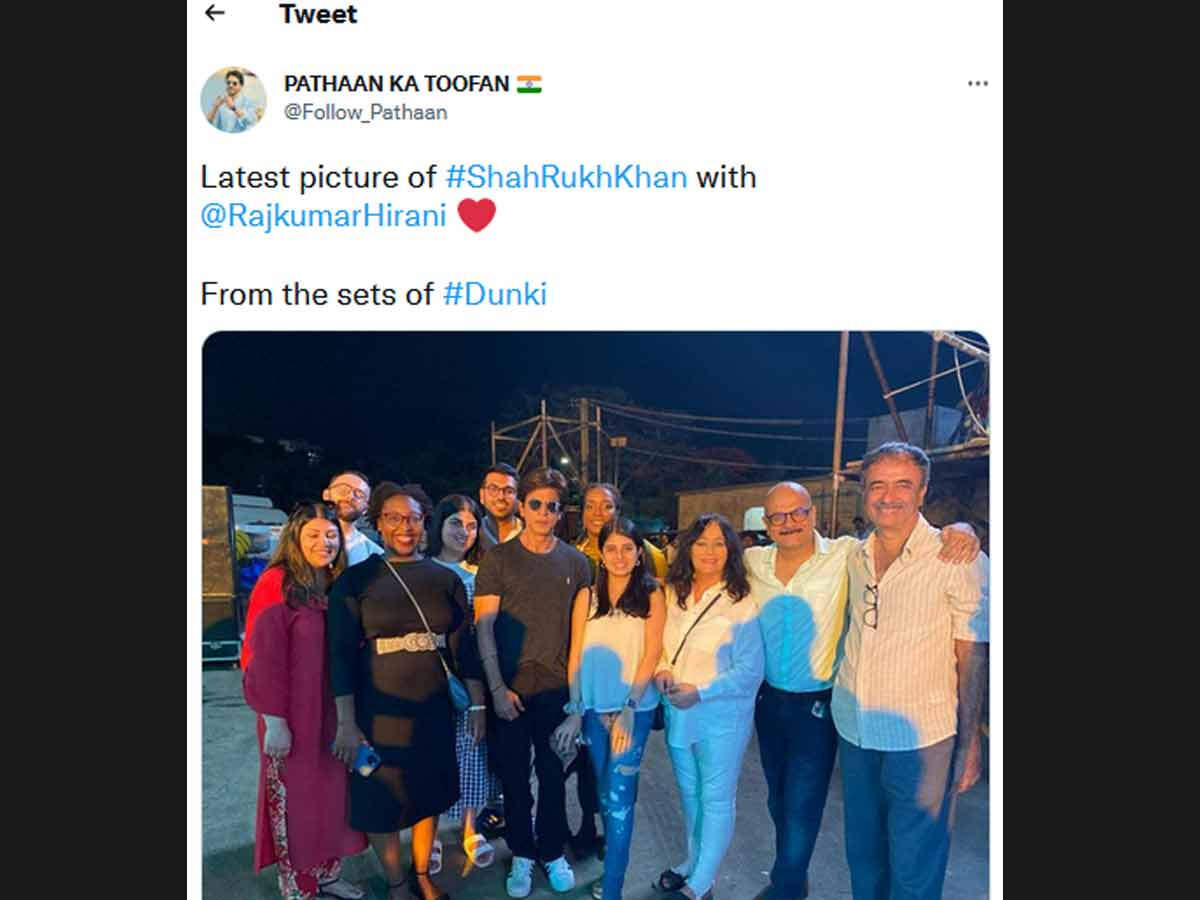Open the @Follow_Pathaan handle

[366, 112]
